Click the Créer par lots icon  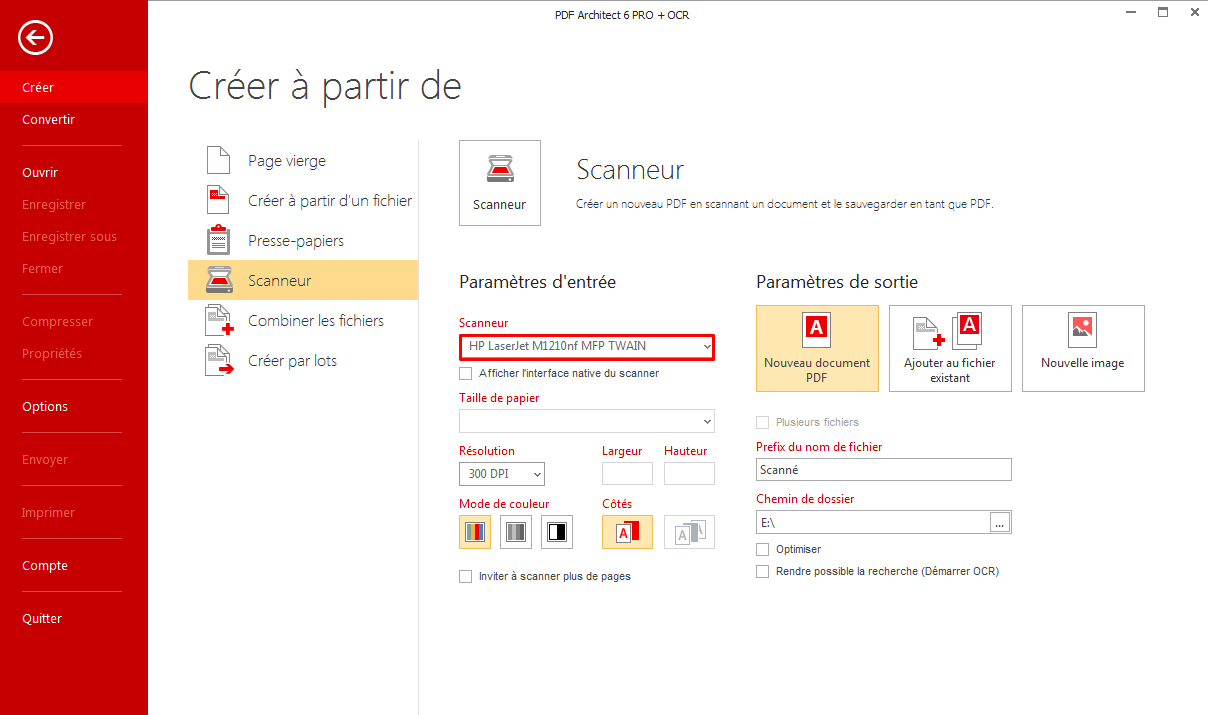(218, 361)
